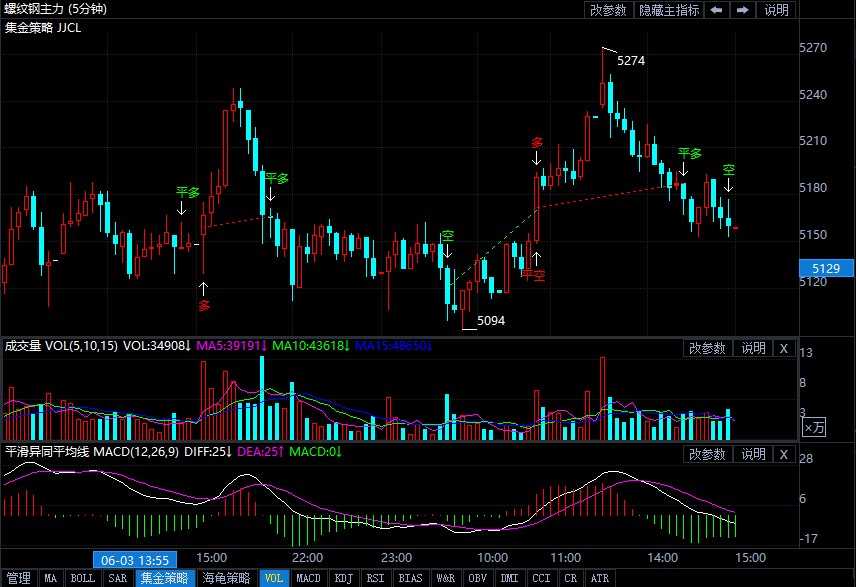Click the left arrow navigation button
The image size is (856, 587).
tap(717, 10)
